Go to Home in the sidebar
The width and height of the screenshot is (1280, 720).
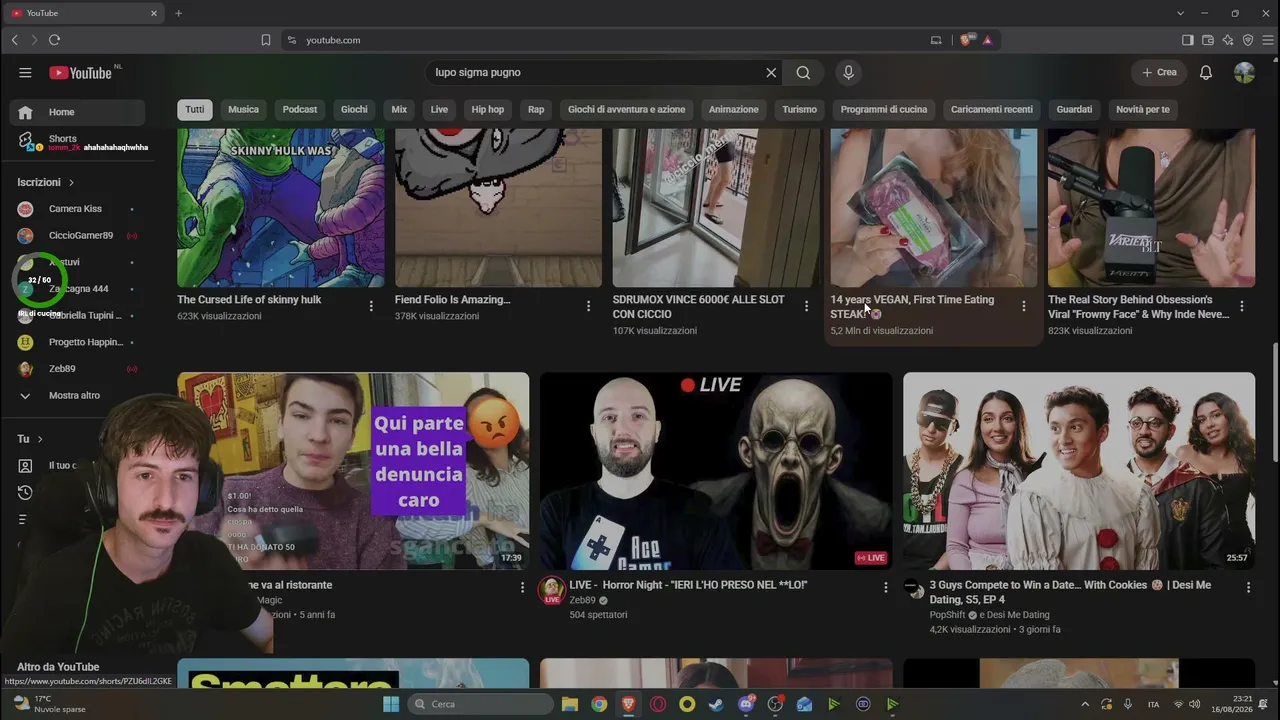click(x=78, y=112)
